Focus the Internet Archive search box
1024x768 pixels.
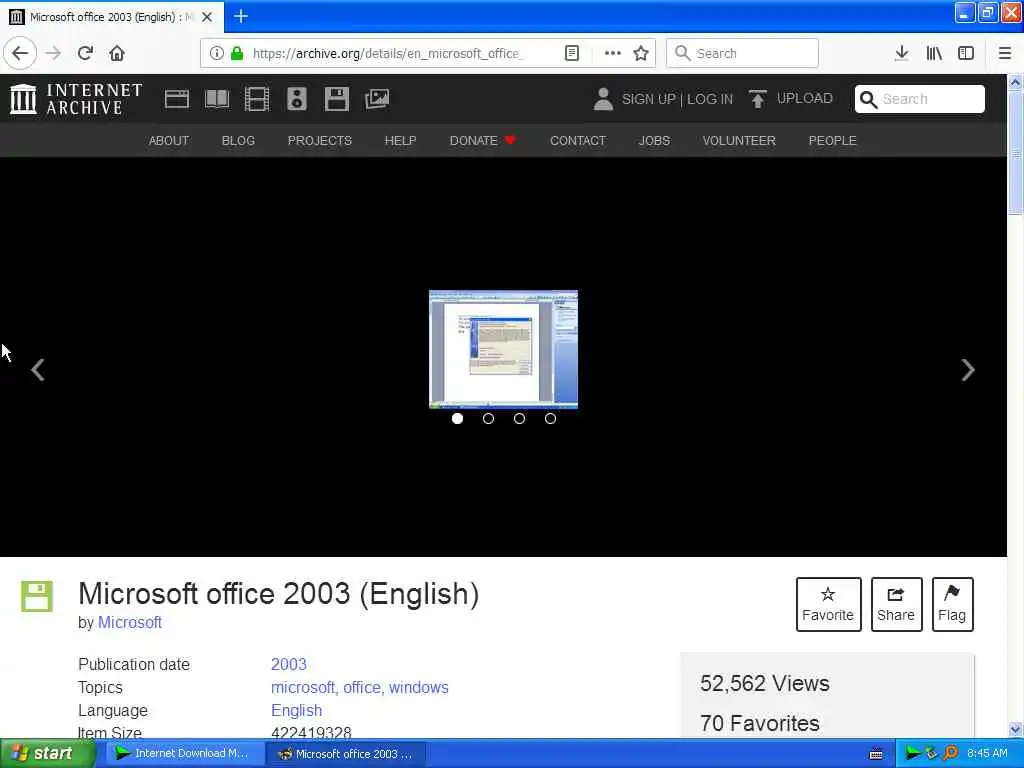(920, 99)
